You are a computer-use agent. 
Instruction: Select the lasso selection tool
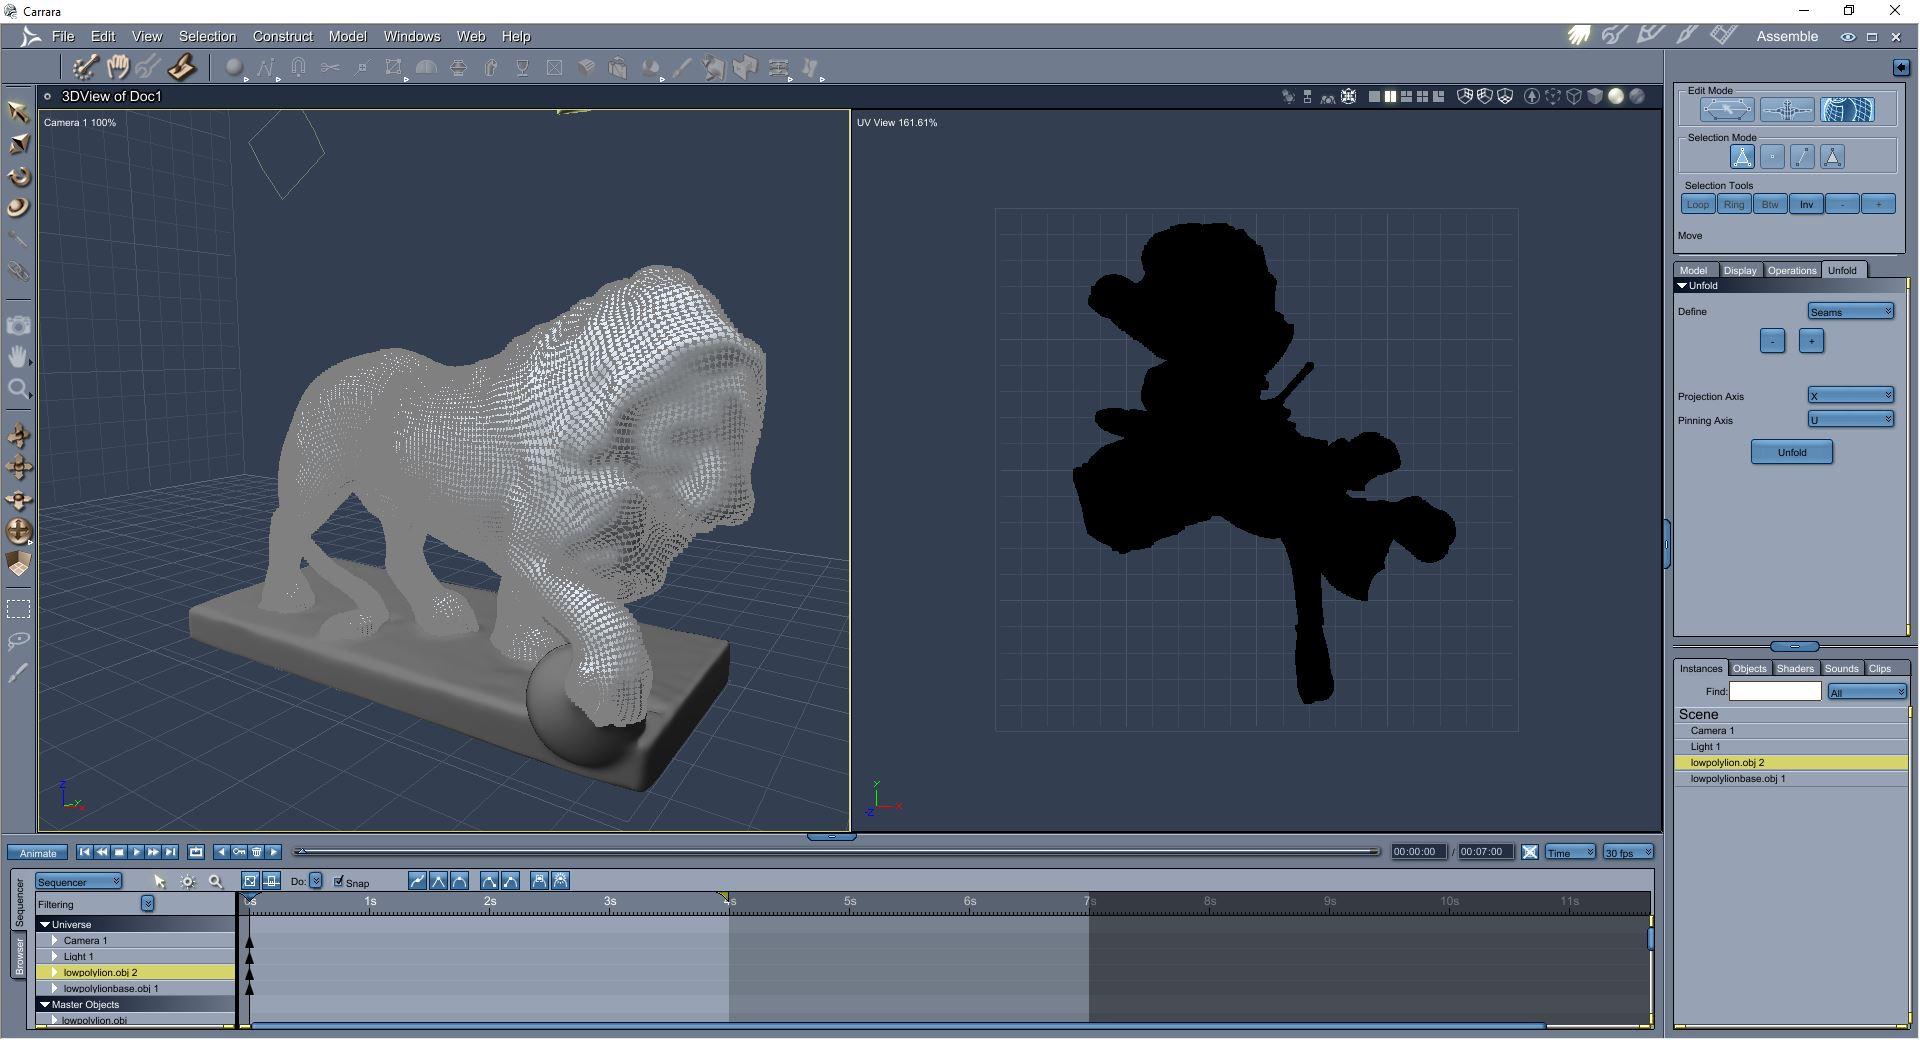18,641
